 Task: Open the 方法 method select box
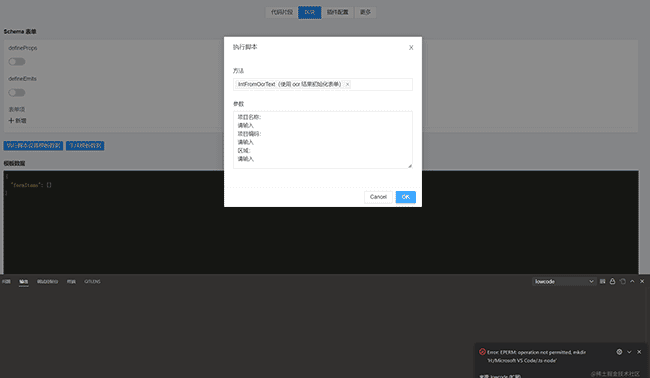(x=323, y=84)
